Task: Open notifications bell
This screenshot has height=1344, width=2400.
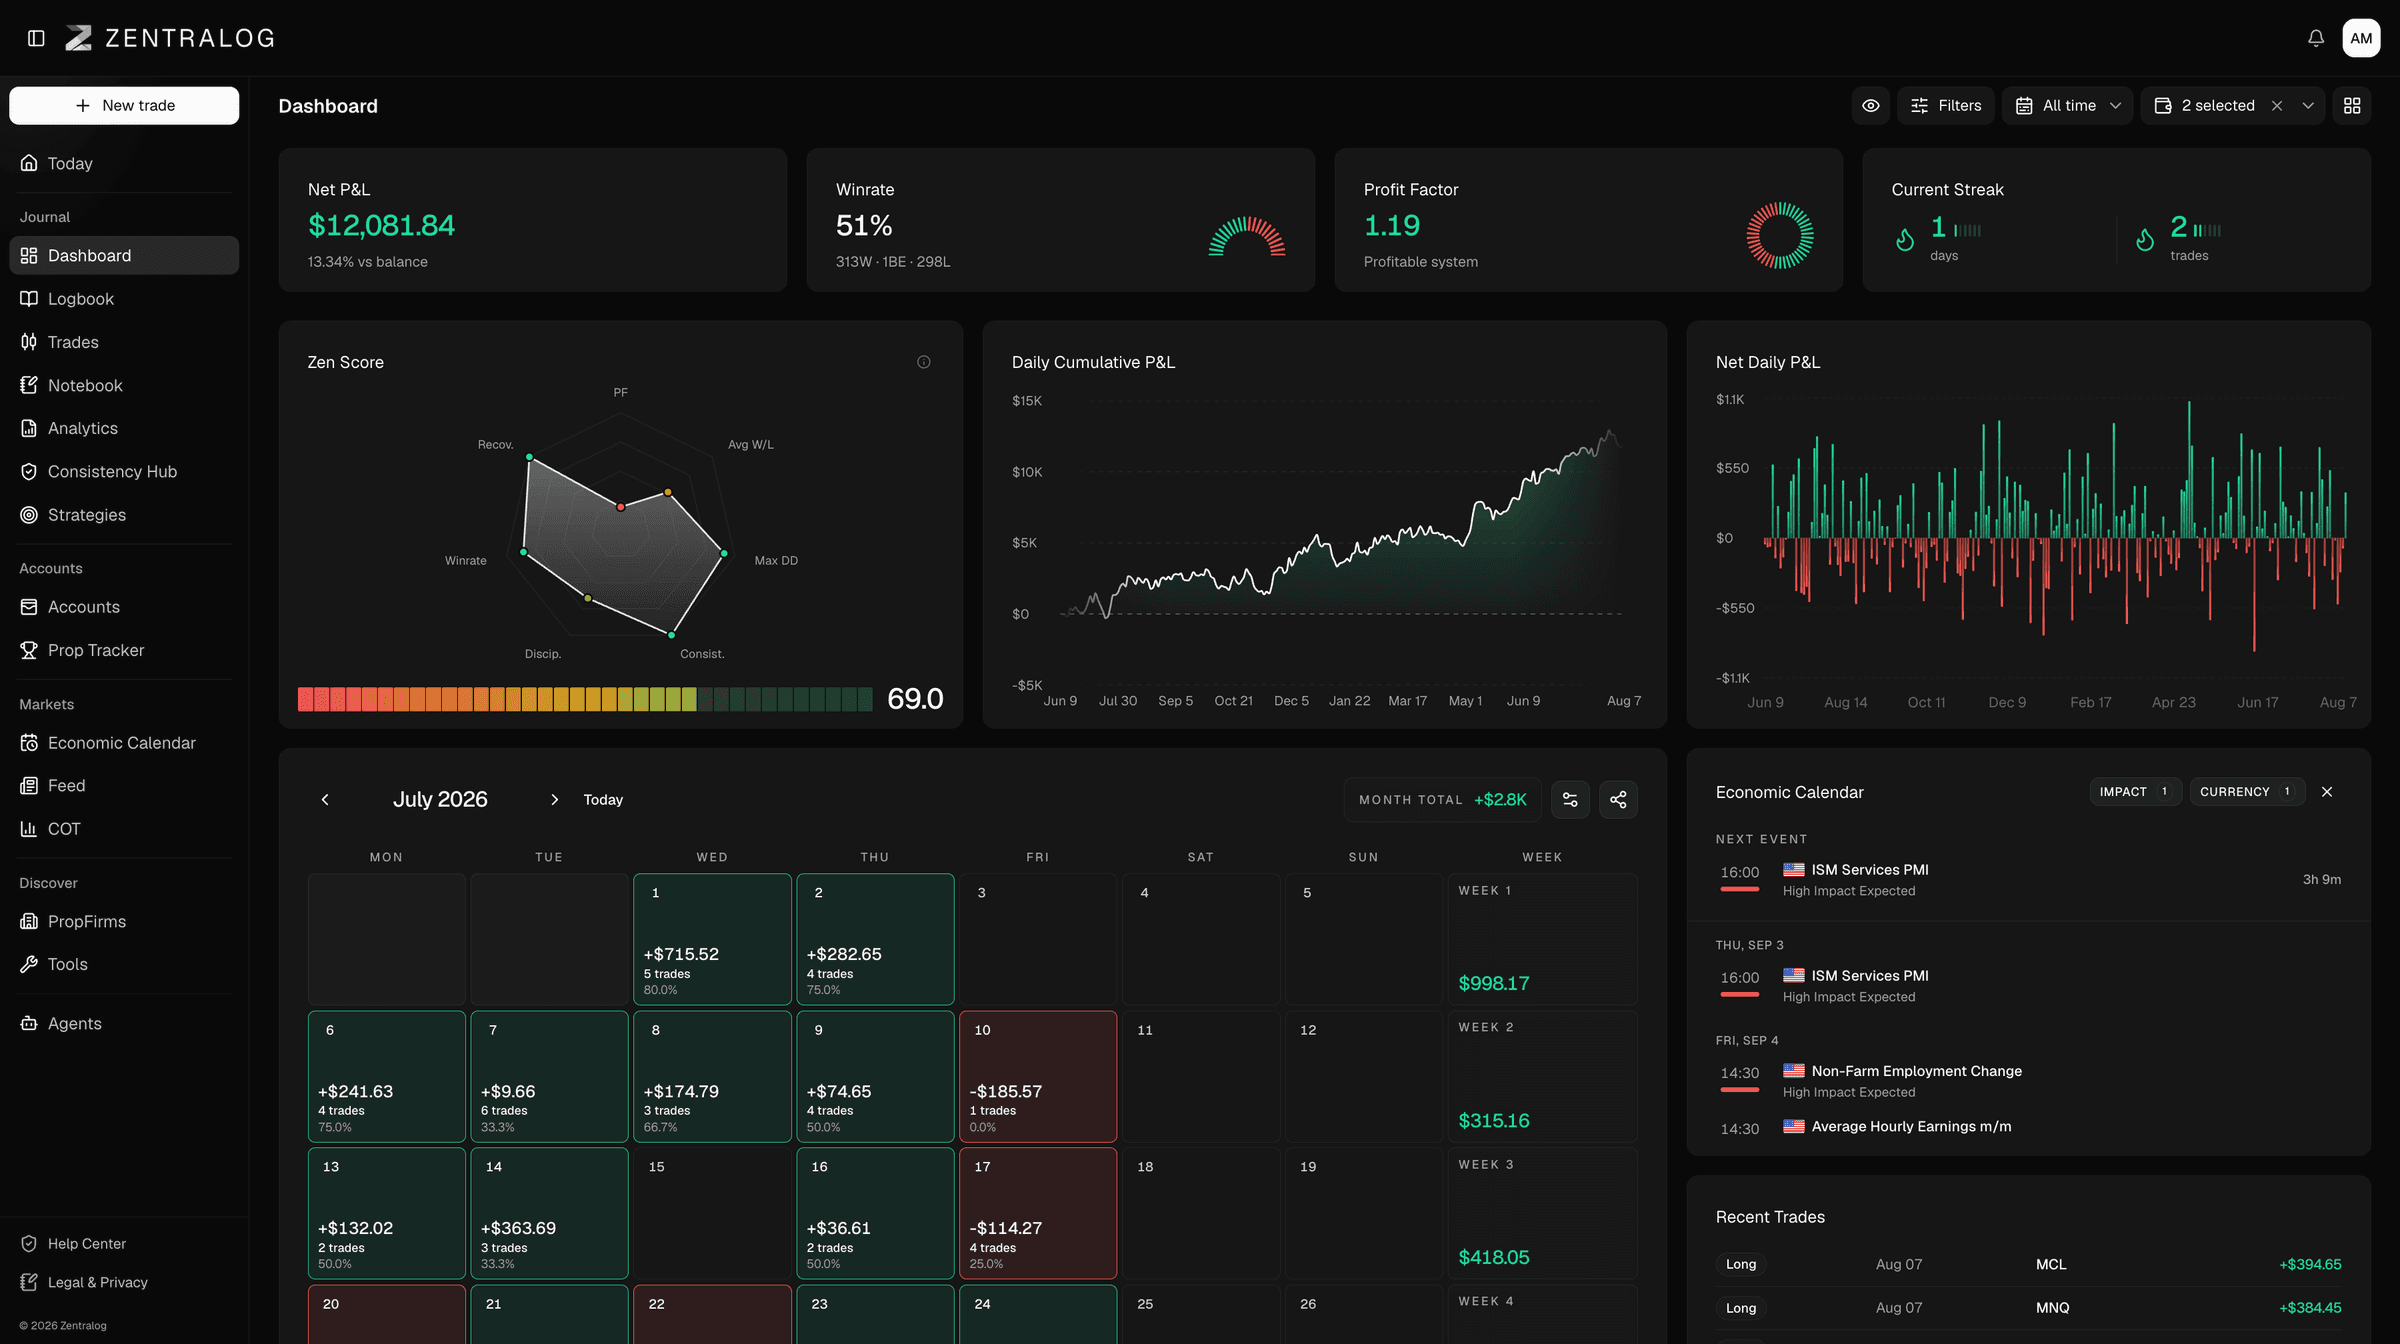Action: coord(2316,38)
